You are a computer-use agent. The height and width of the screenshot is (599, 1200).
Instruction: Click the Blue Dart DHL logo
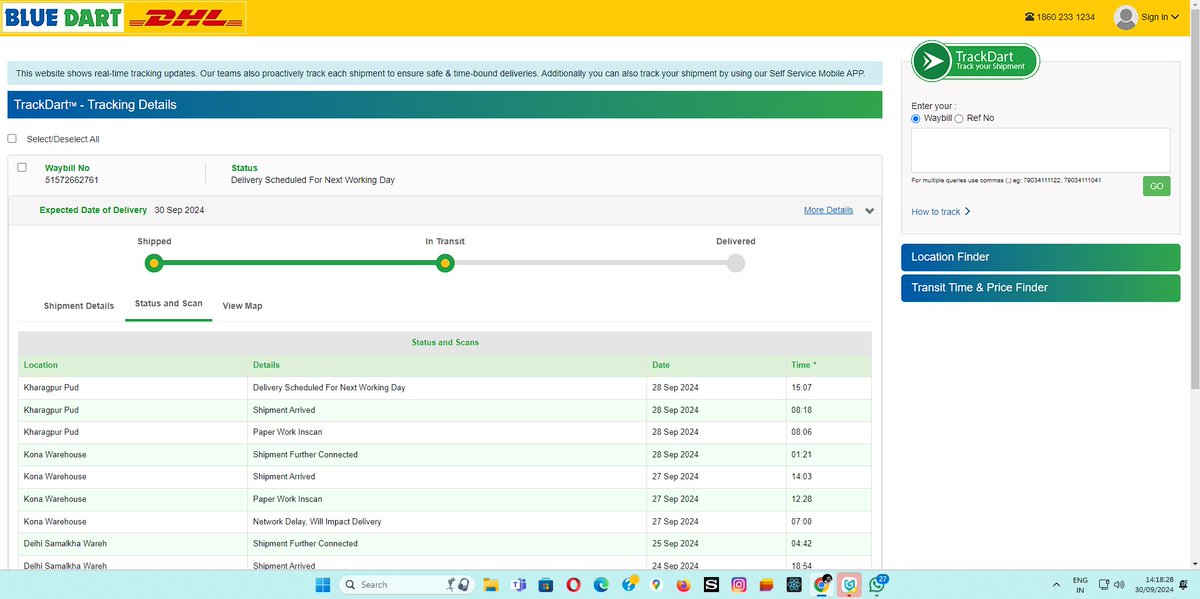122,17
